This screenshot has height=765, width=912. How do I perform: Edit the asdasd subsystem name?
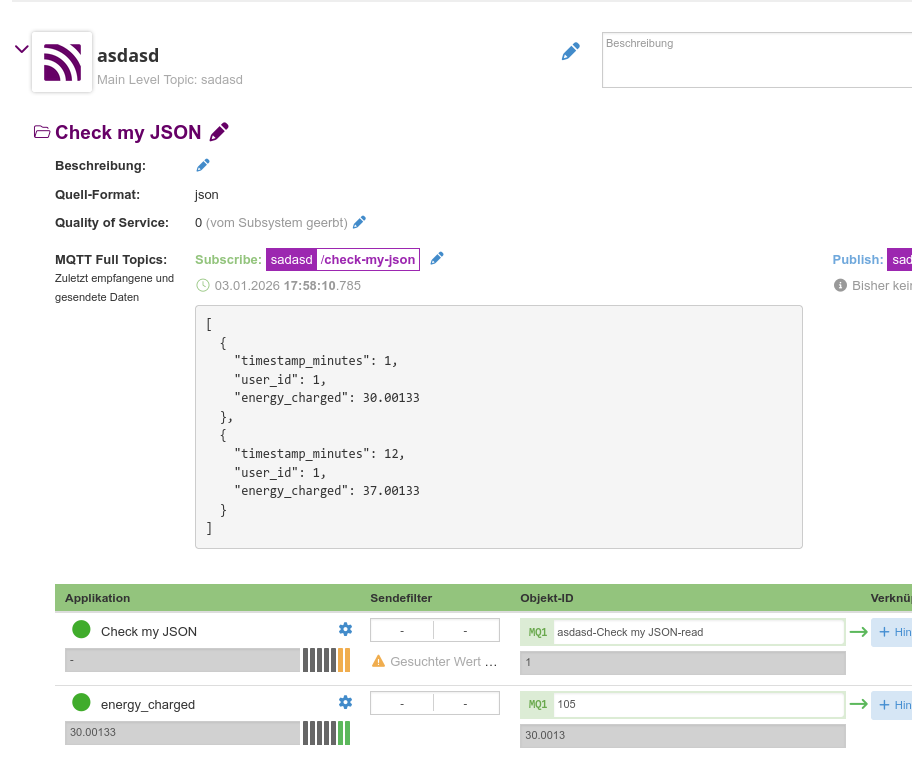[x=570, y=52]
